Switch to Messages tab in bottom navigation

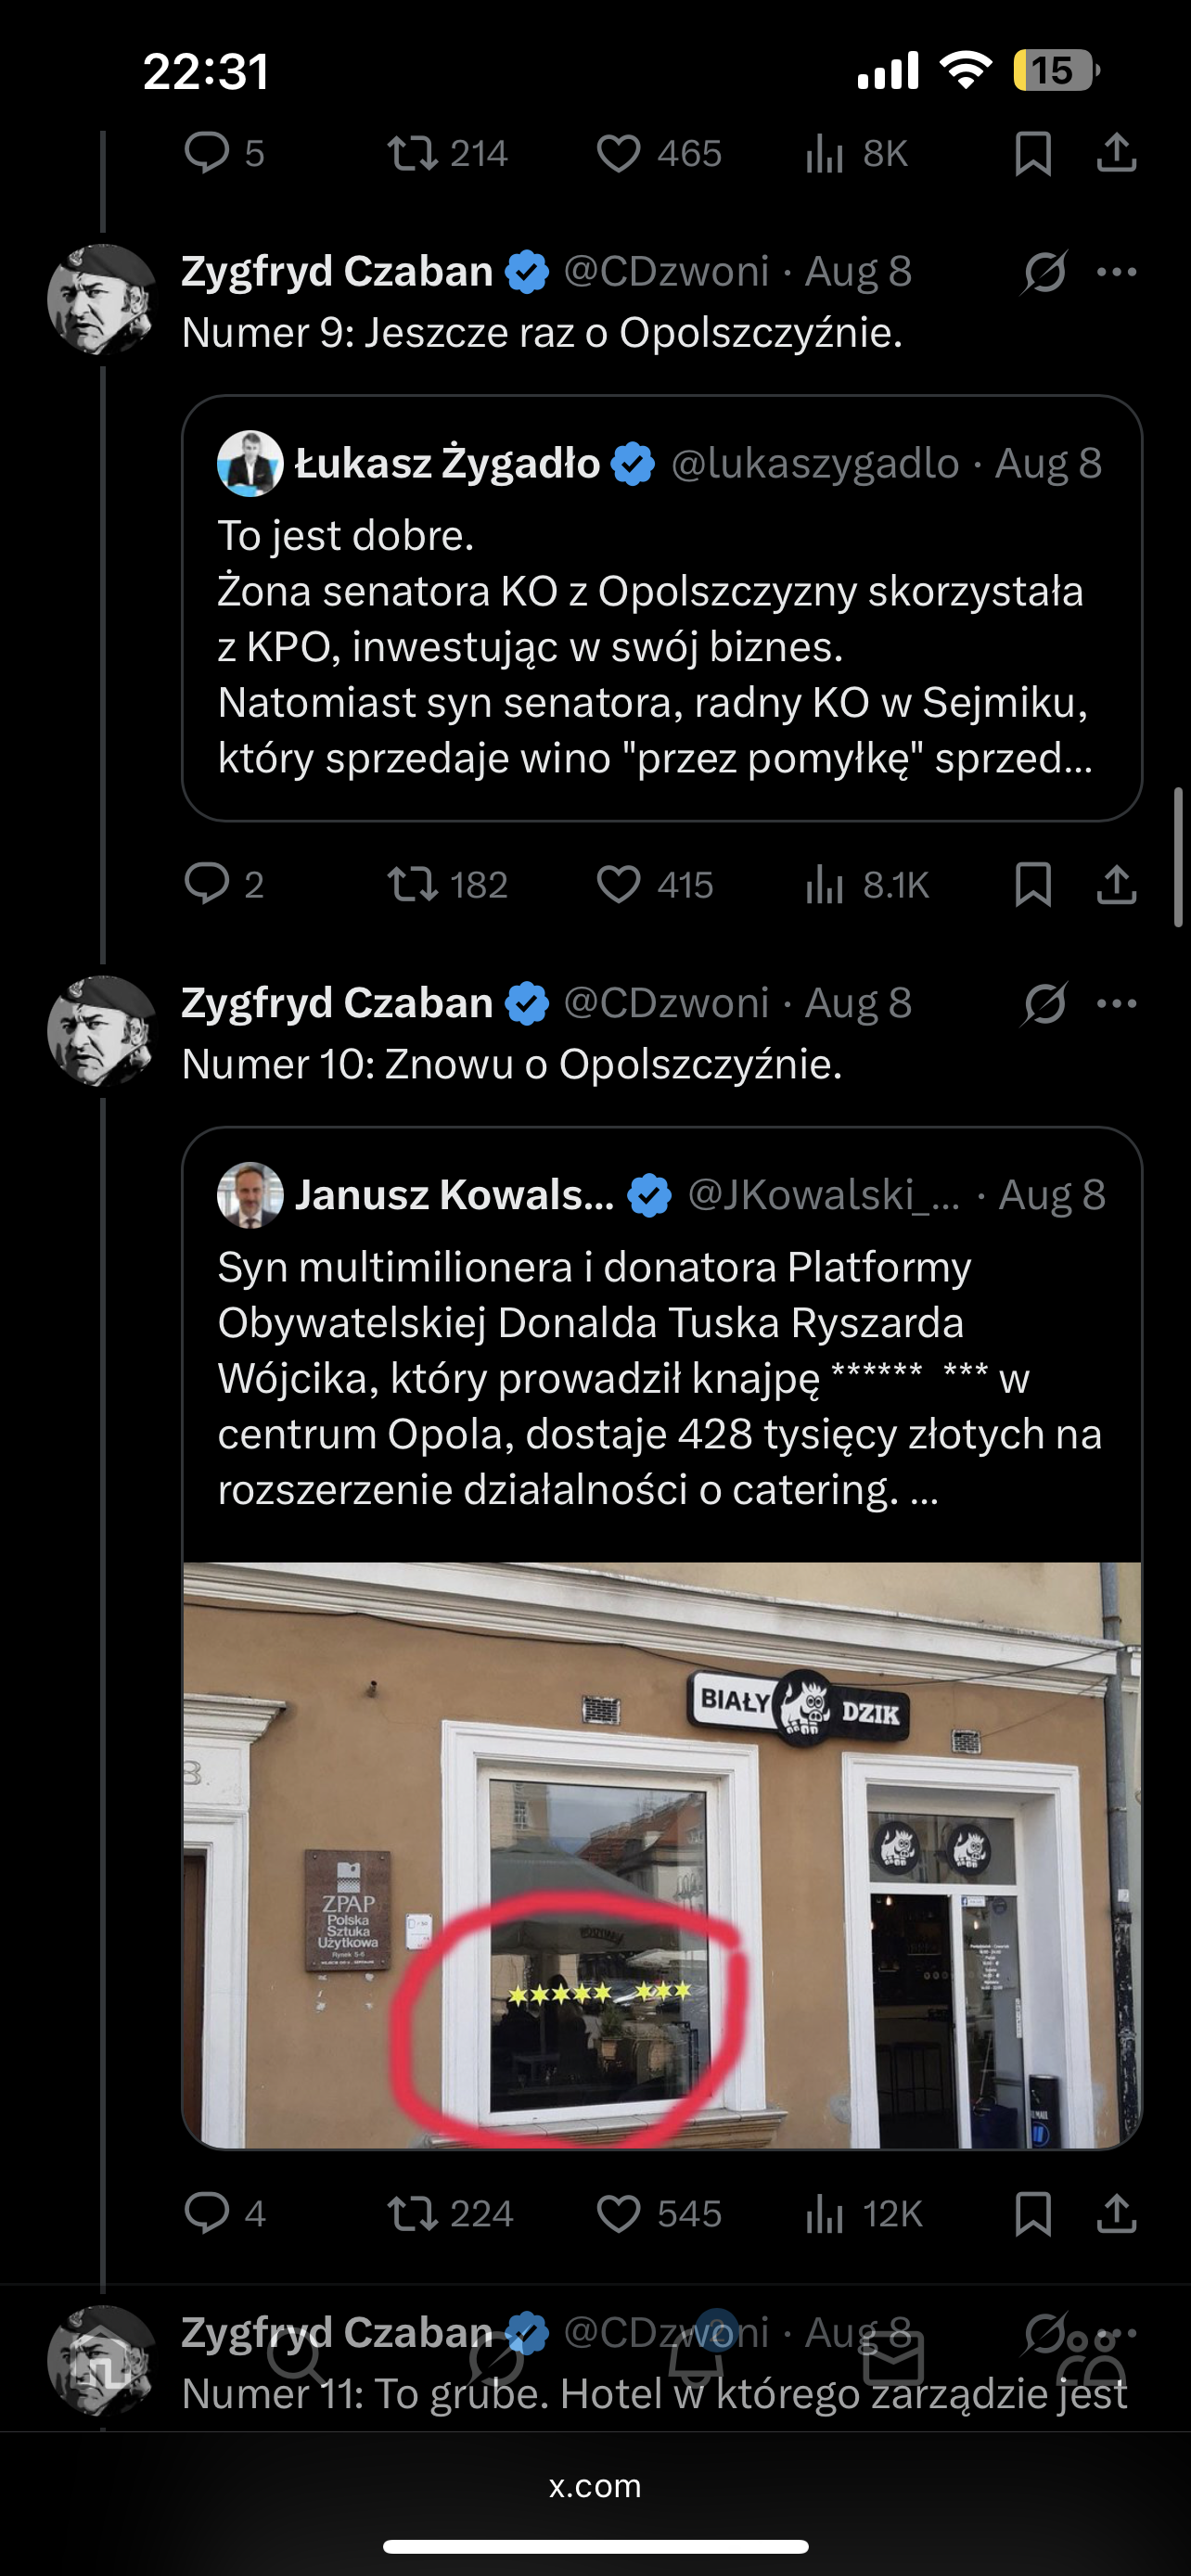click(x=893, y=2360)
